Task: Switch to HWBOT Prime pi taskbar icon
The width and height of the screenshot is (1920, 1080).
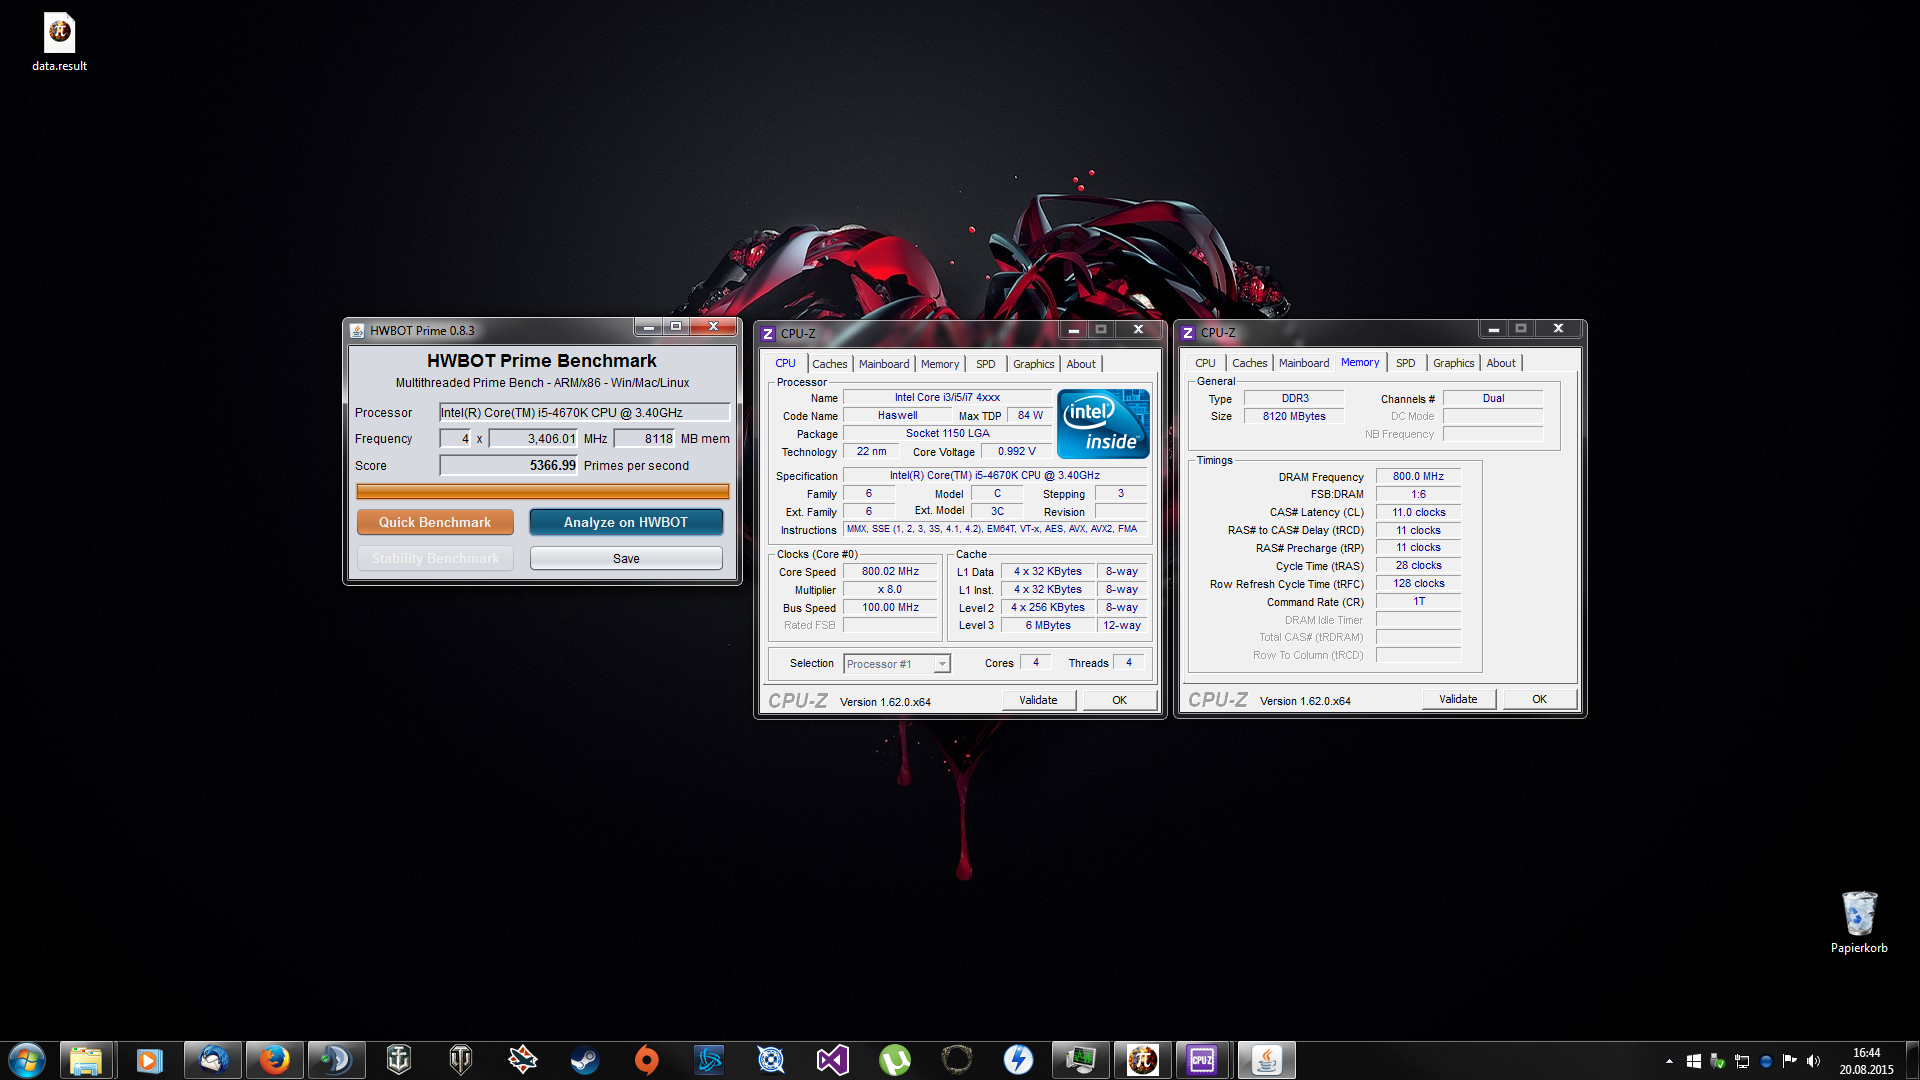Action: (1143, 1060)
